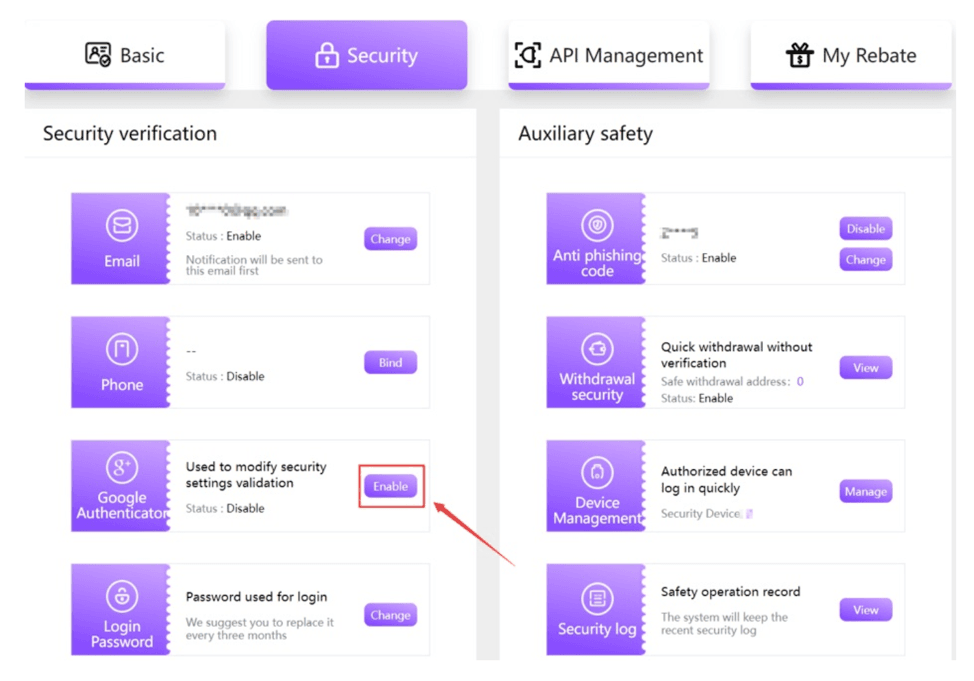Screen dimensions: 974x681
Task: Click the Security log list icon
Action: 597,599
